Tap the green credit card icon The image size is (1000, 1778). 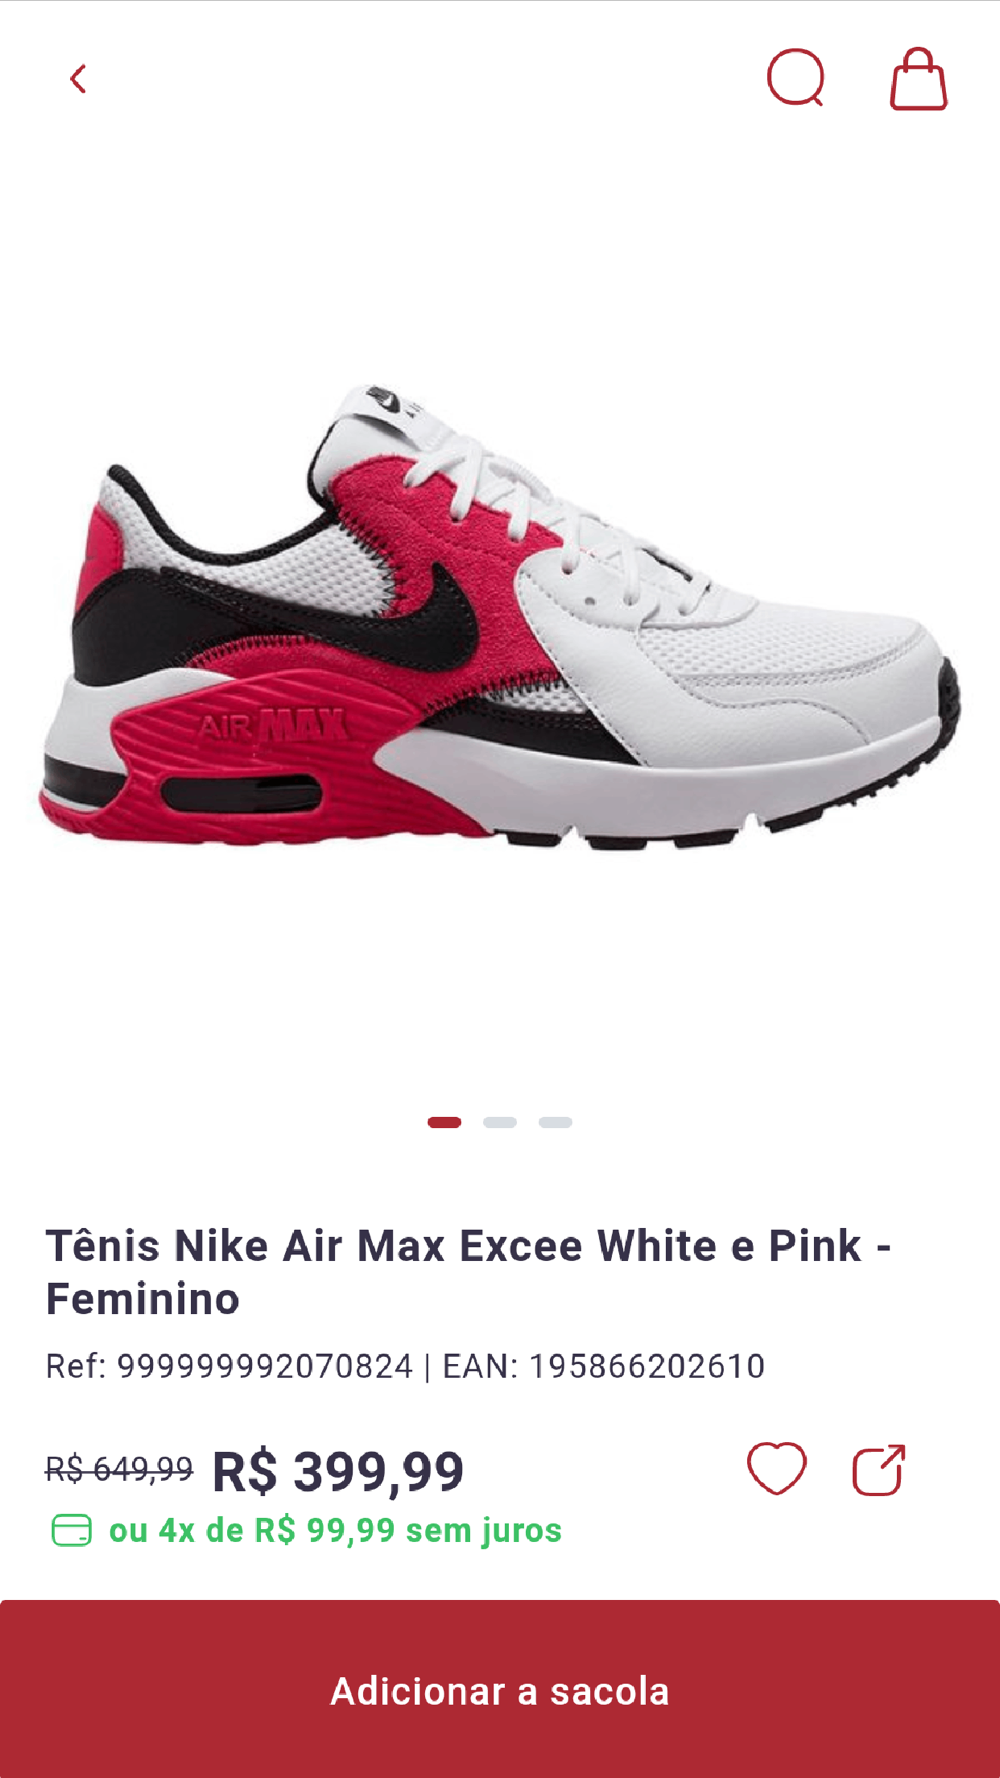[x=72, y=1530]
